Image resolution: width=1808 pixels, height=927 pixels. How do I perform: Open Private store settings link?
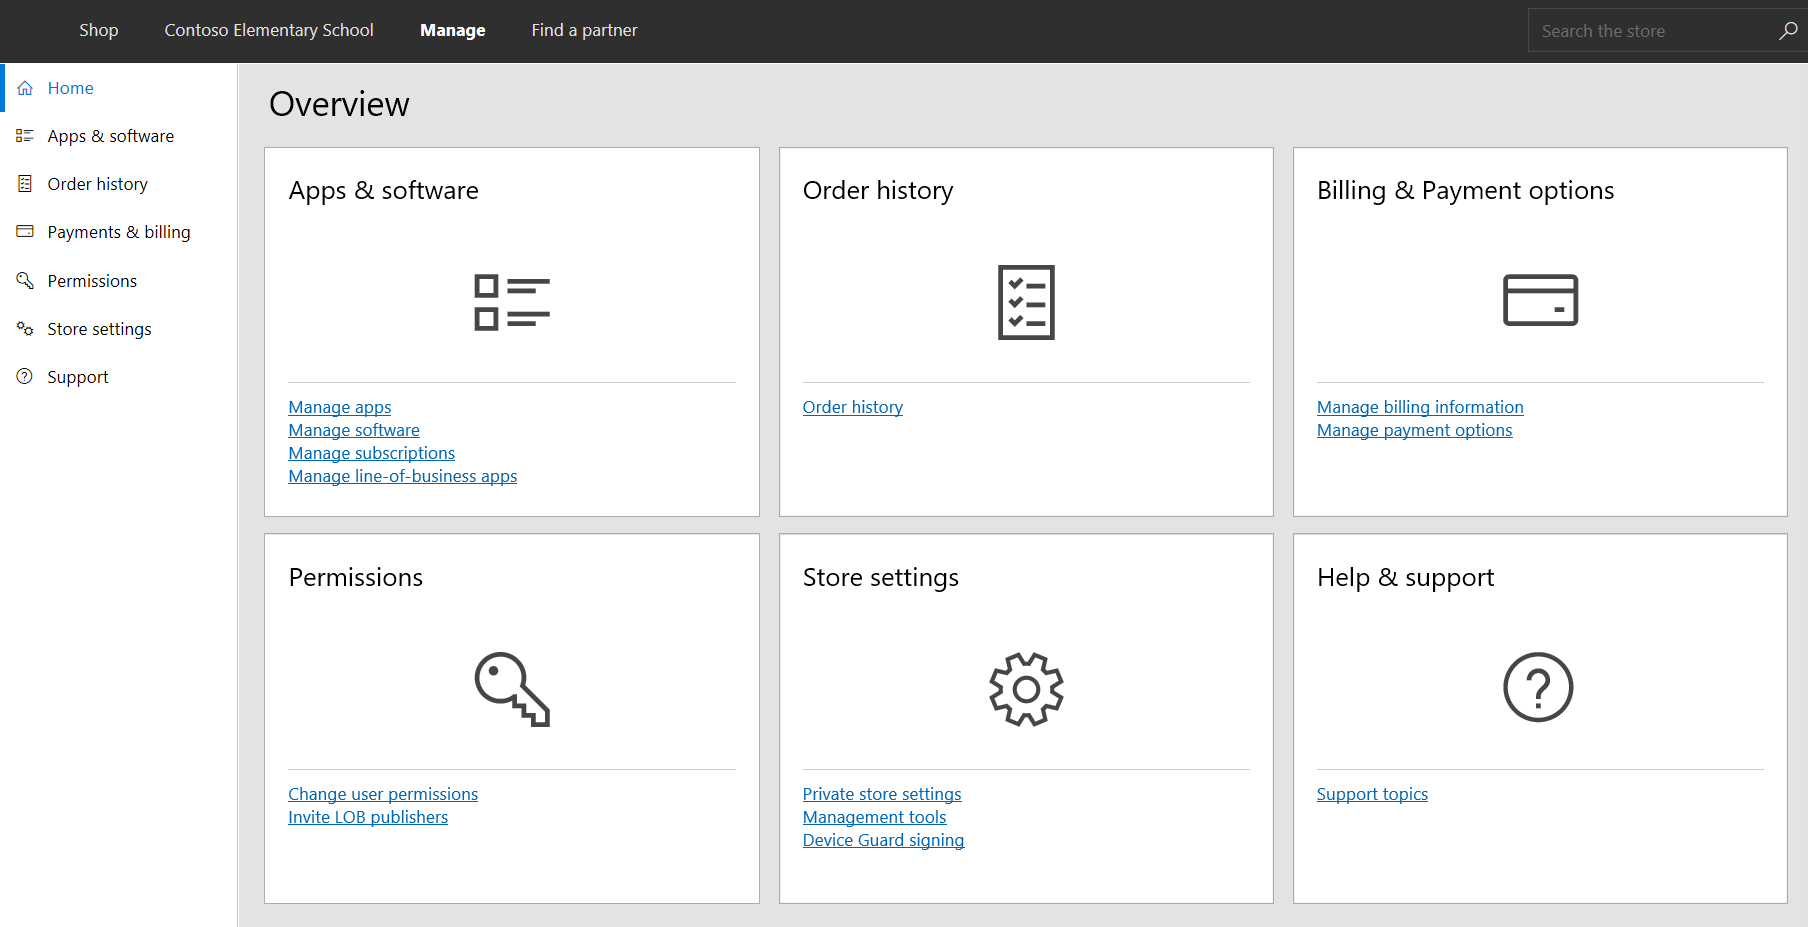click(x=882, y=794)
